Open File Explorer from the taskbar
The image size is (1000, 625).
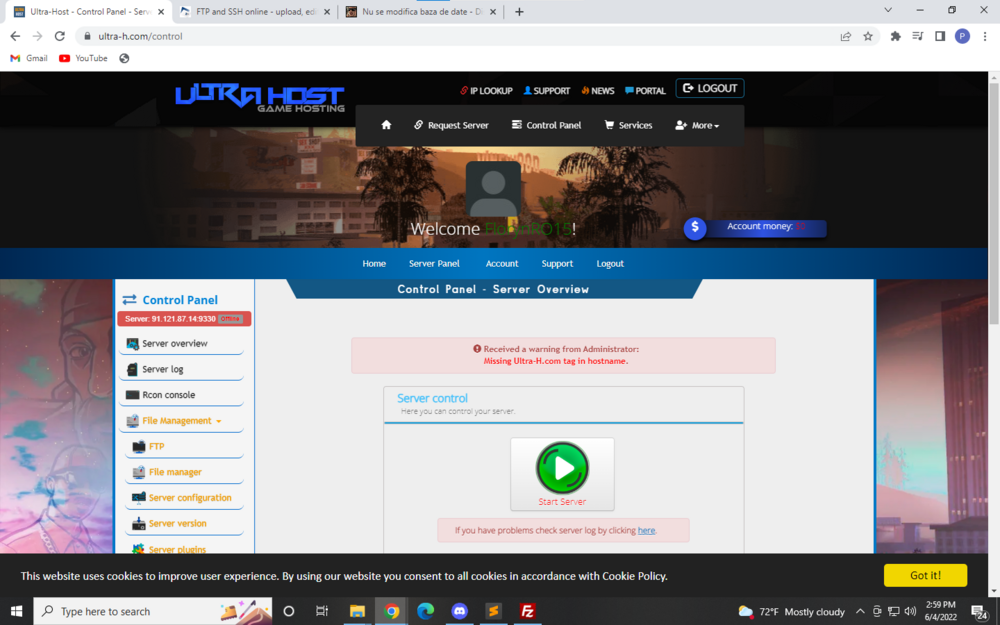point(357,611)
